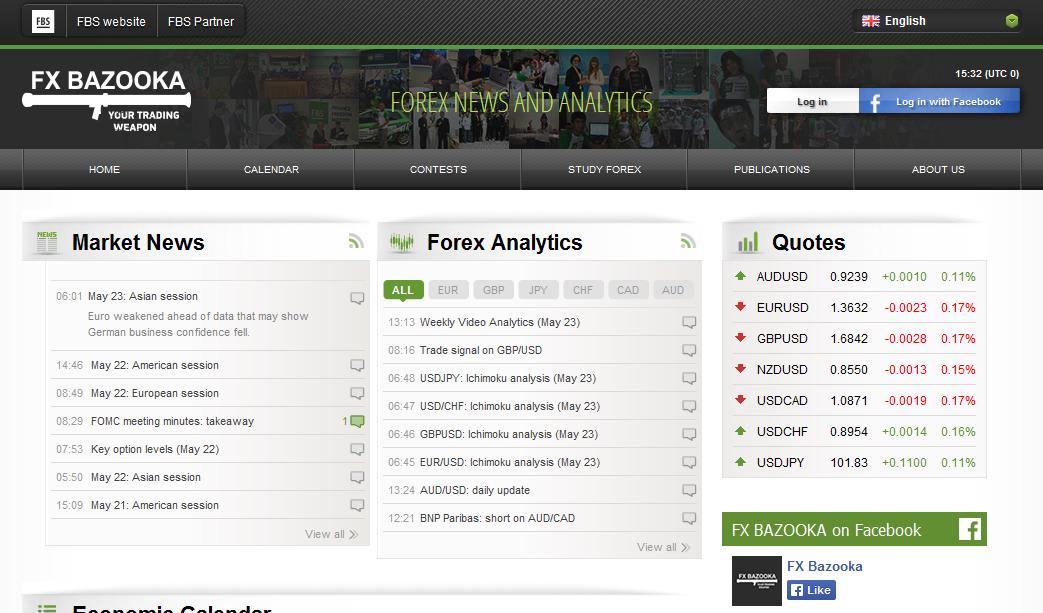Open the FBS website link
This screenshot has width=1043, height=613.
pos(111,21)
